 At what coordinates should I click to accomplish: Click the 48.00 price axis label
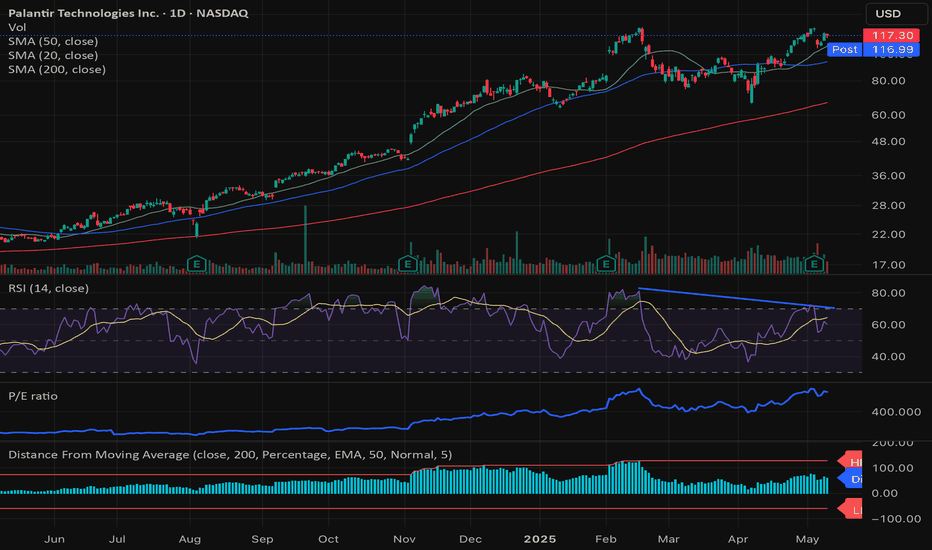coord(888,142)
